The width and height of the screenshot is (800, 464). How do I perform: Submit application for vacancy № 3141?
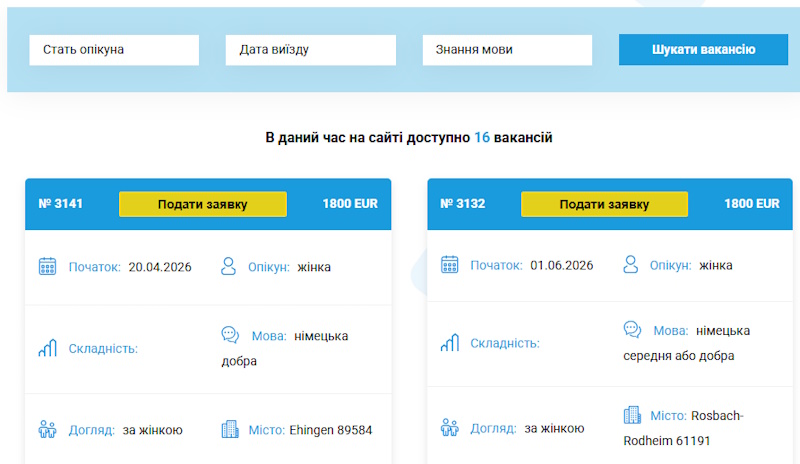point(202,204)
